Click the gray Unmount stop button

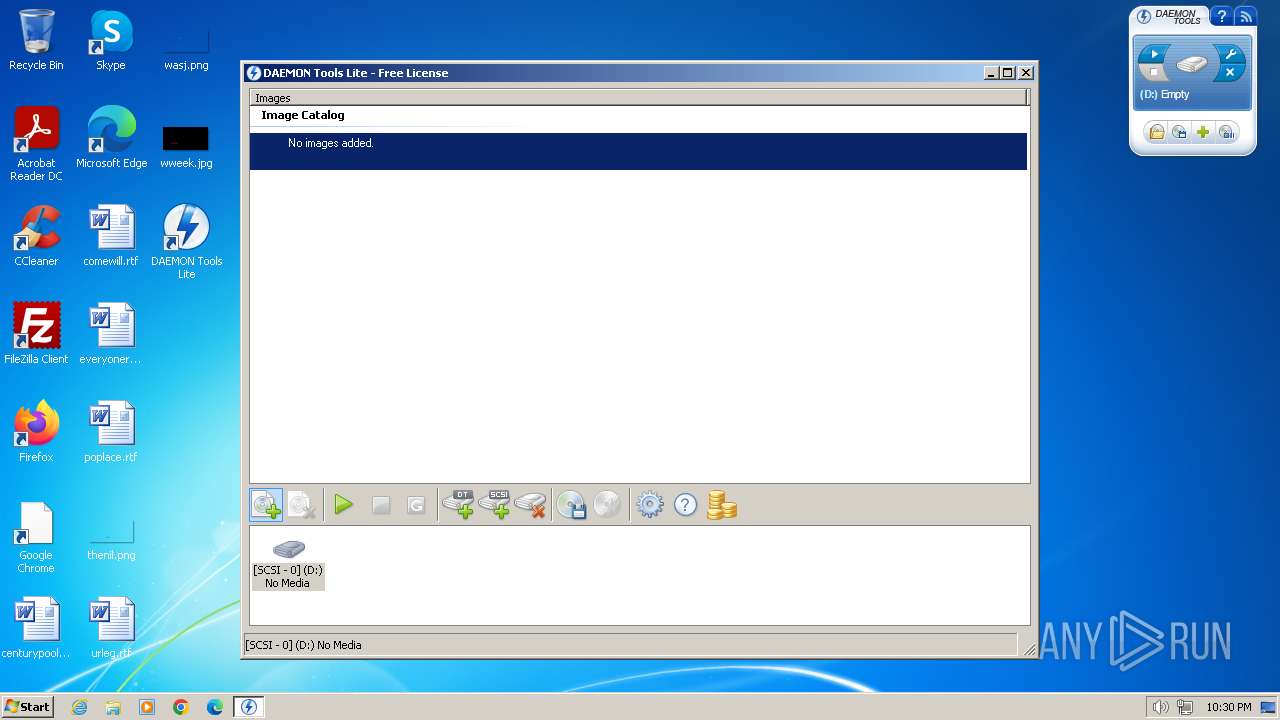click(x=381, y=506)
